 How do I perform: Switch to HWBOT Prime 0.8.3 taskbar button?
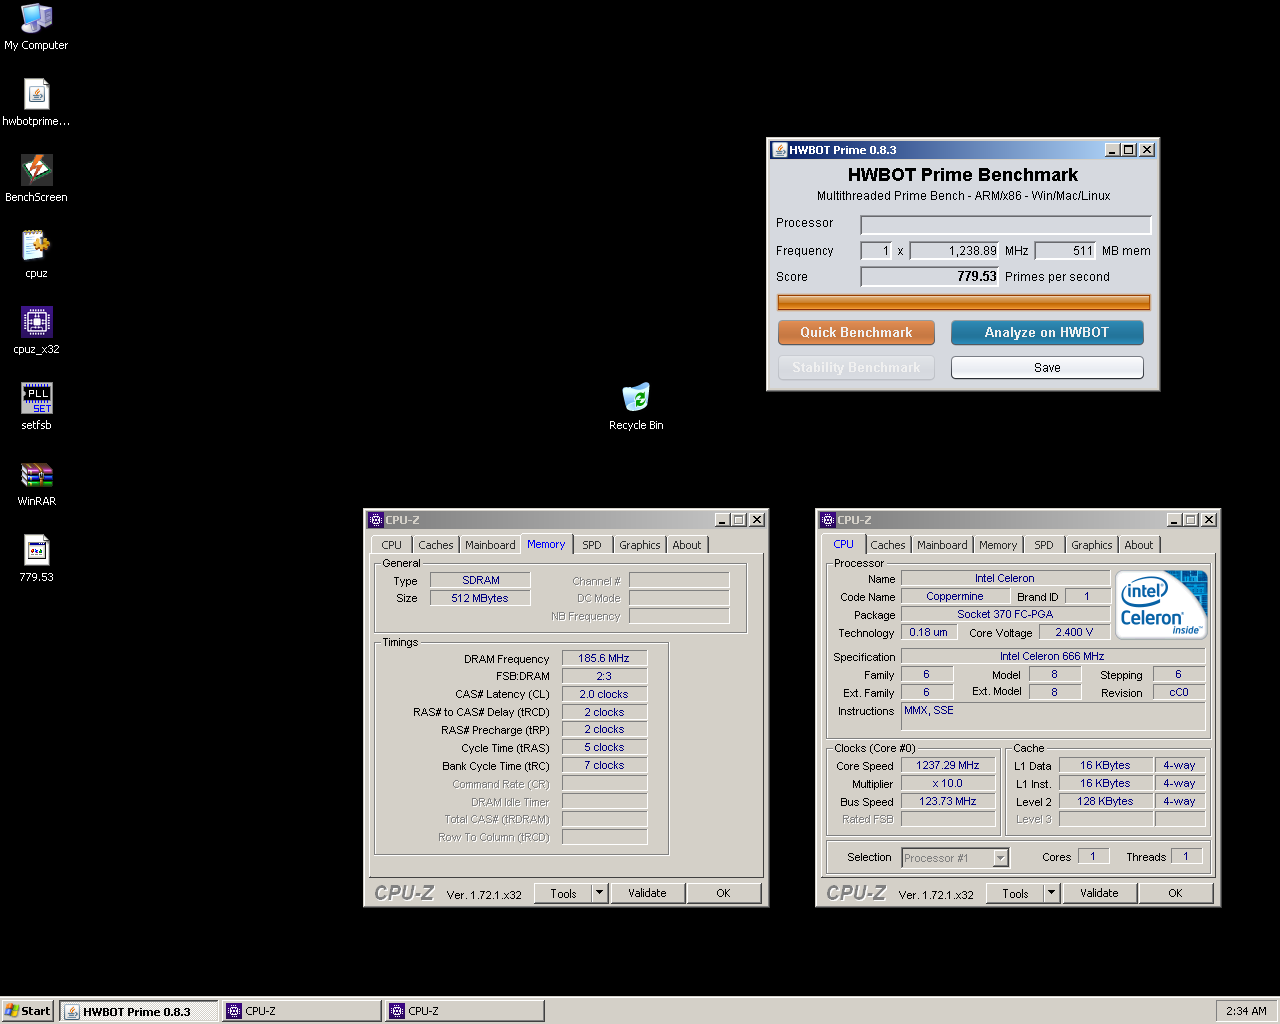tap(138, 1011)
